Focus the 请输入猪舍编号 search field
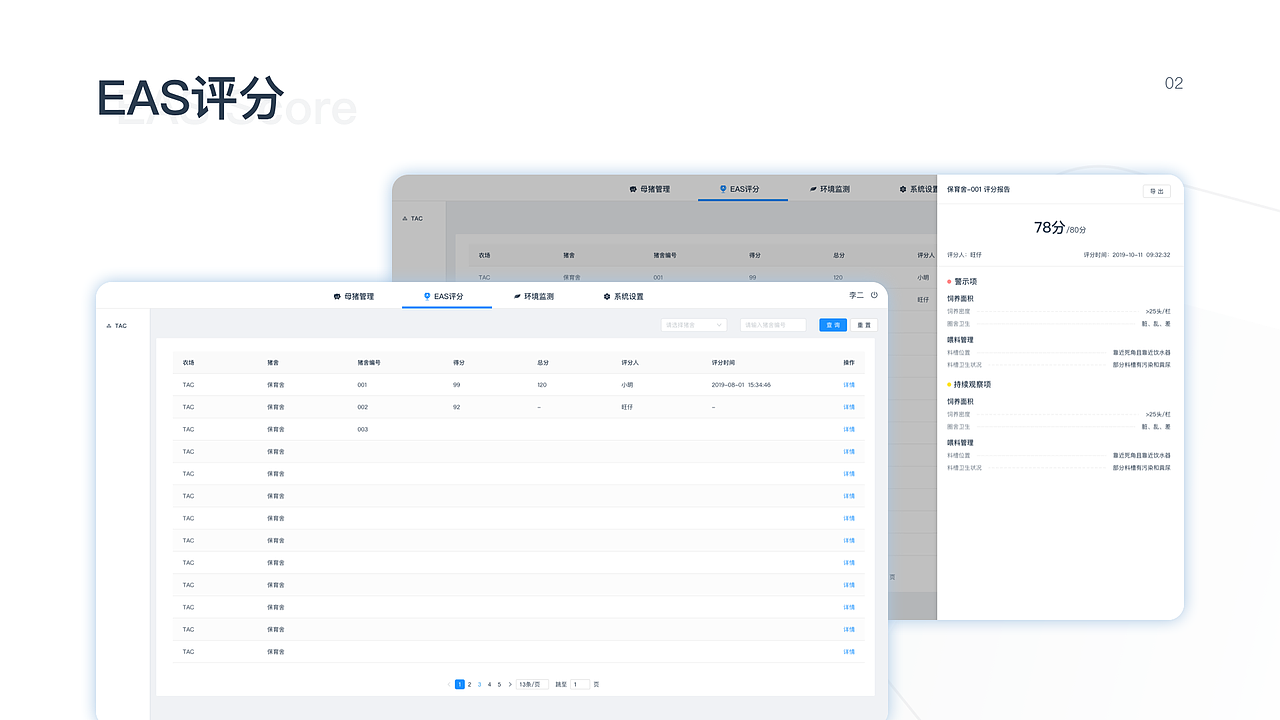This screenshot has width=1280, height=720. pos(773,325)
